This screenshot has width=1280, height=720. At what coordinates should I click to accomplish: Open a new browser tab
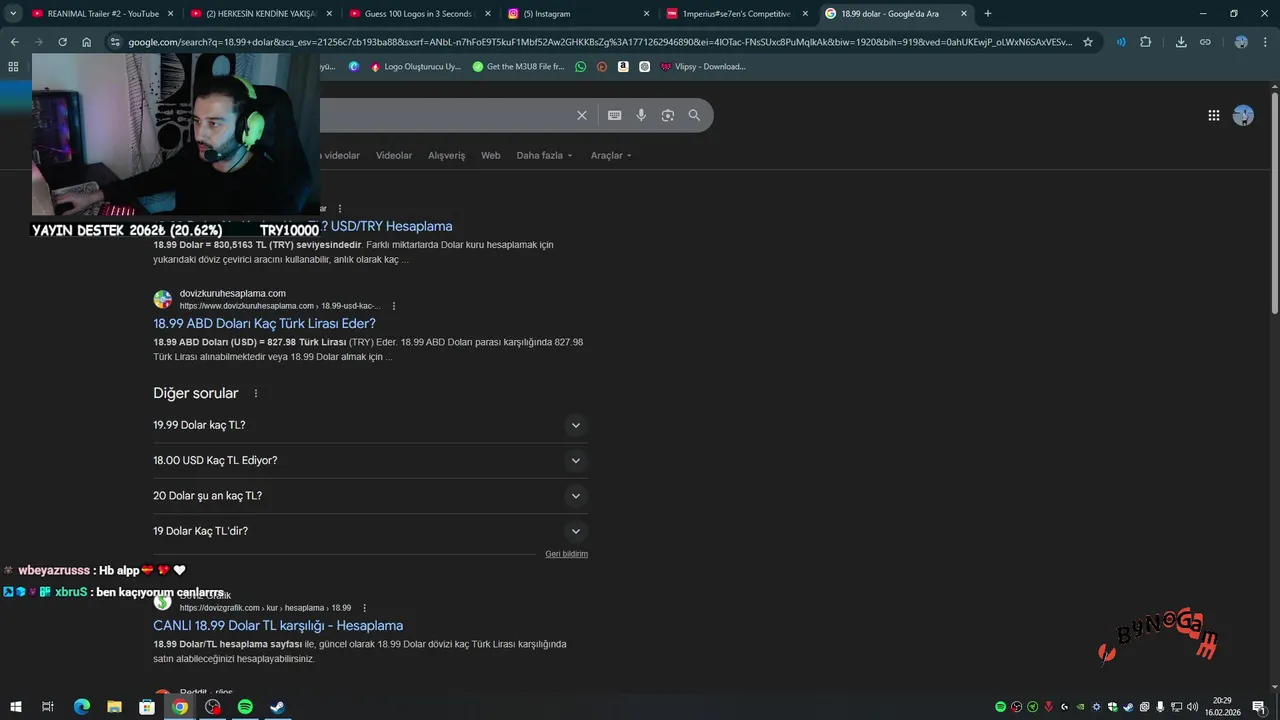988,14
